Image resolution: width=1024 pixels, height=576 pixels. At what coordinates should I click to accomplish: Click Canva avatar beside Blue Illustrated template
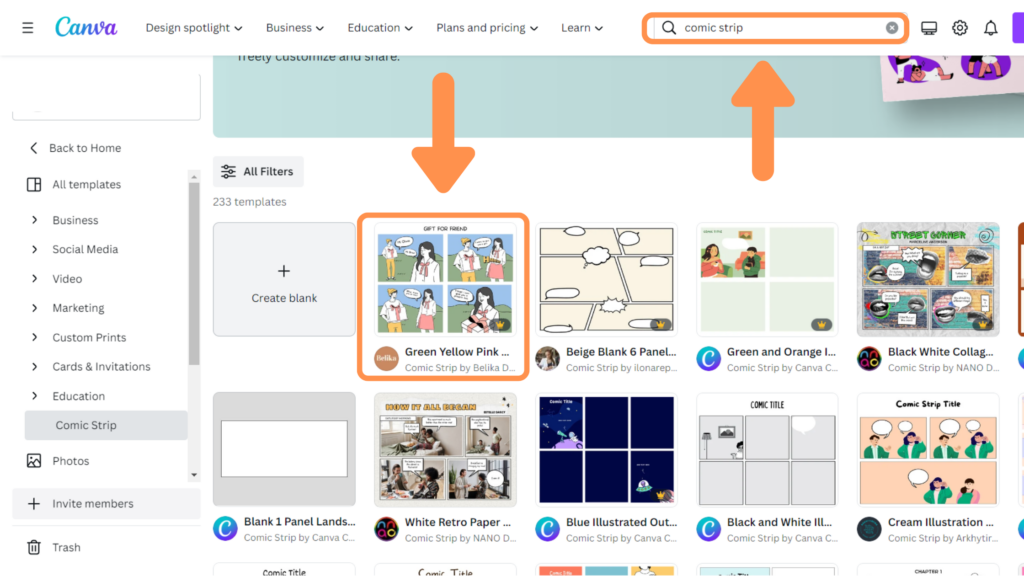coord(547,528)
